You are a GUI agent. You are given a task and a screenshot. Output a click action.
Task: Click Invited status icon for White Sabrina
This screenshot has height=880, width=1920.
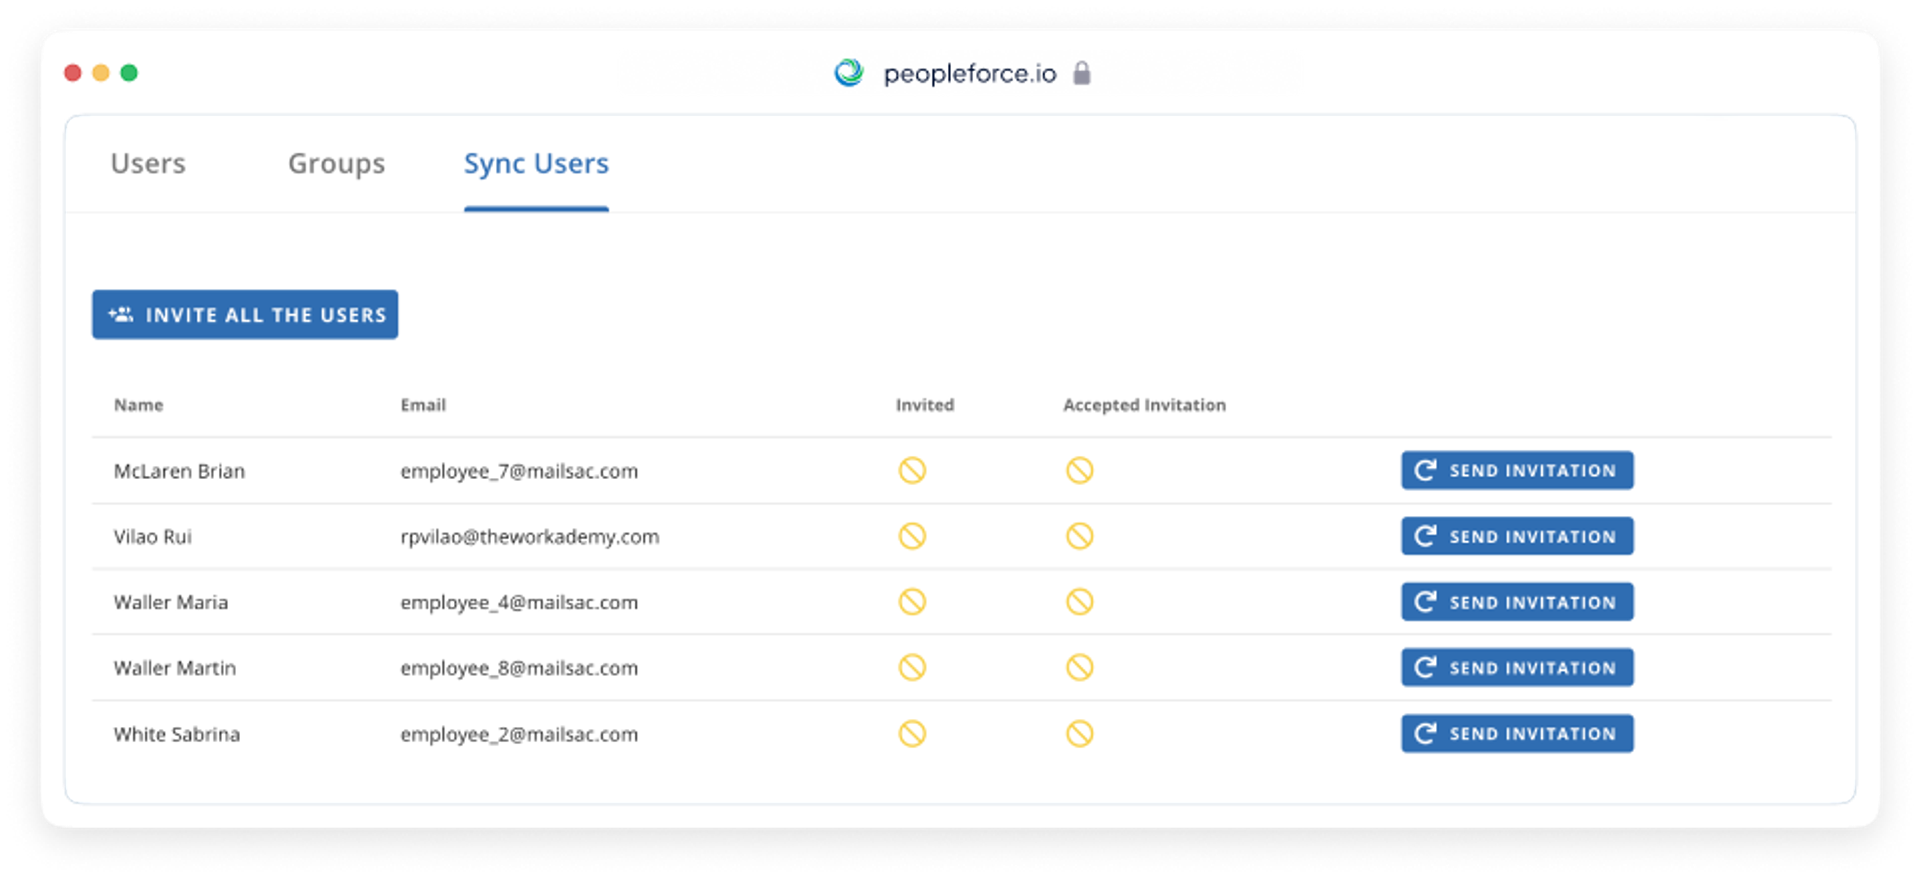(912, 733)
